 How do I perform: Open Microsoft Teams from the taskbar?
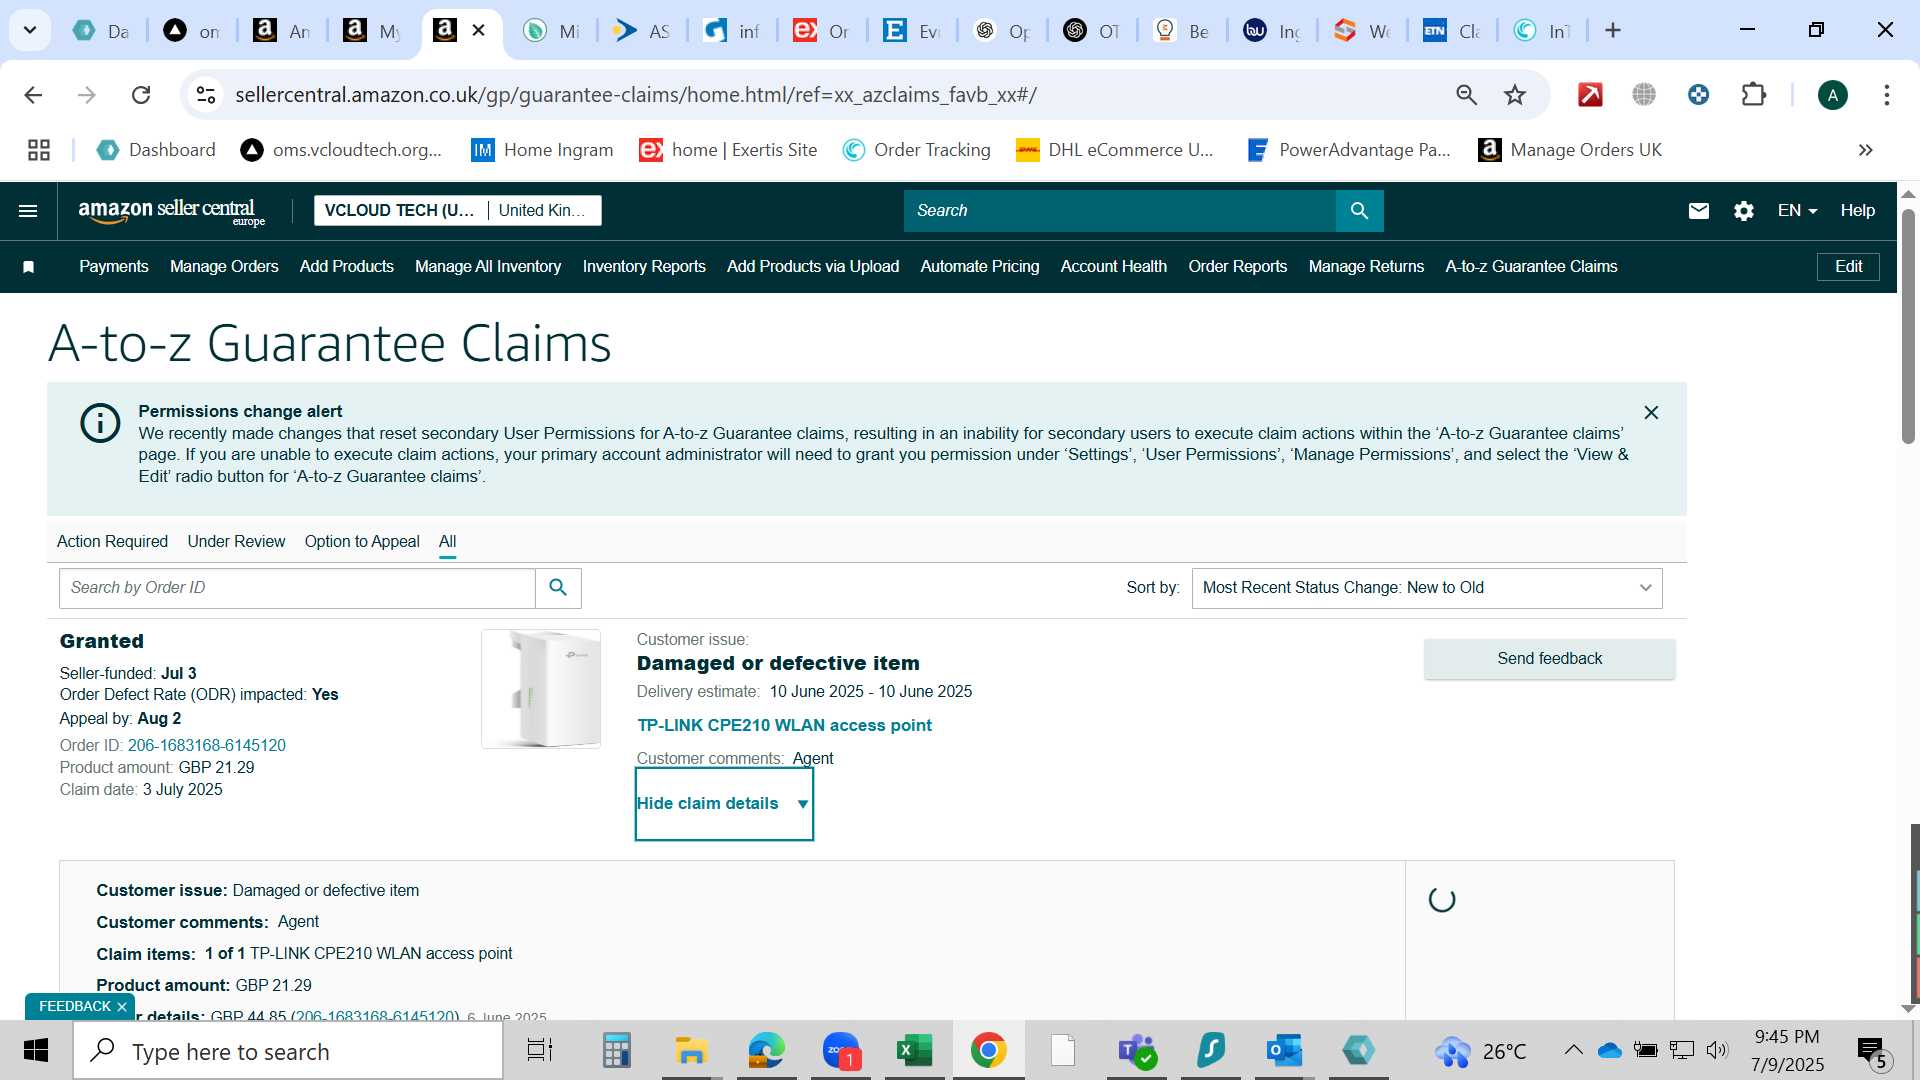(x=1138, y=1051)
